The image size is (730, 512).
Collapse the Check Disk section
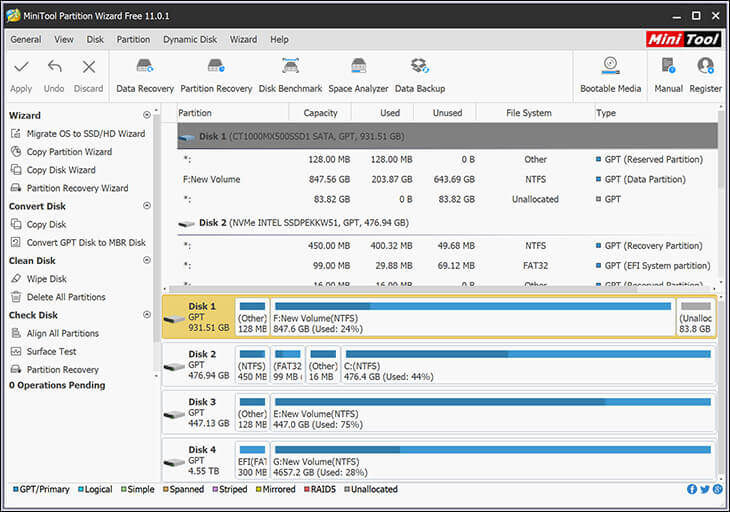point(147,315)
